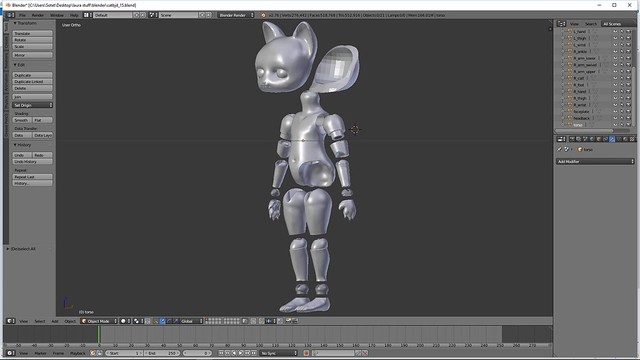
Task: Open the Modifiers wrench tab in properties
Action: click(612, 139)
